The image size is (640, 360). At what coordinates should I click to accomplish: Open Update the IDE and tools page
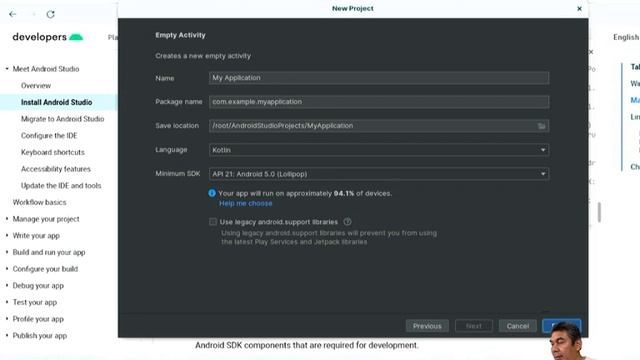coord(61,186)
